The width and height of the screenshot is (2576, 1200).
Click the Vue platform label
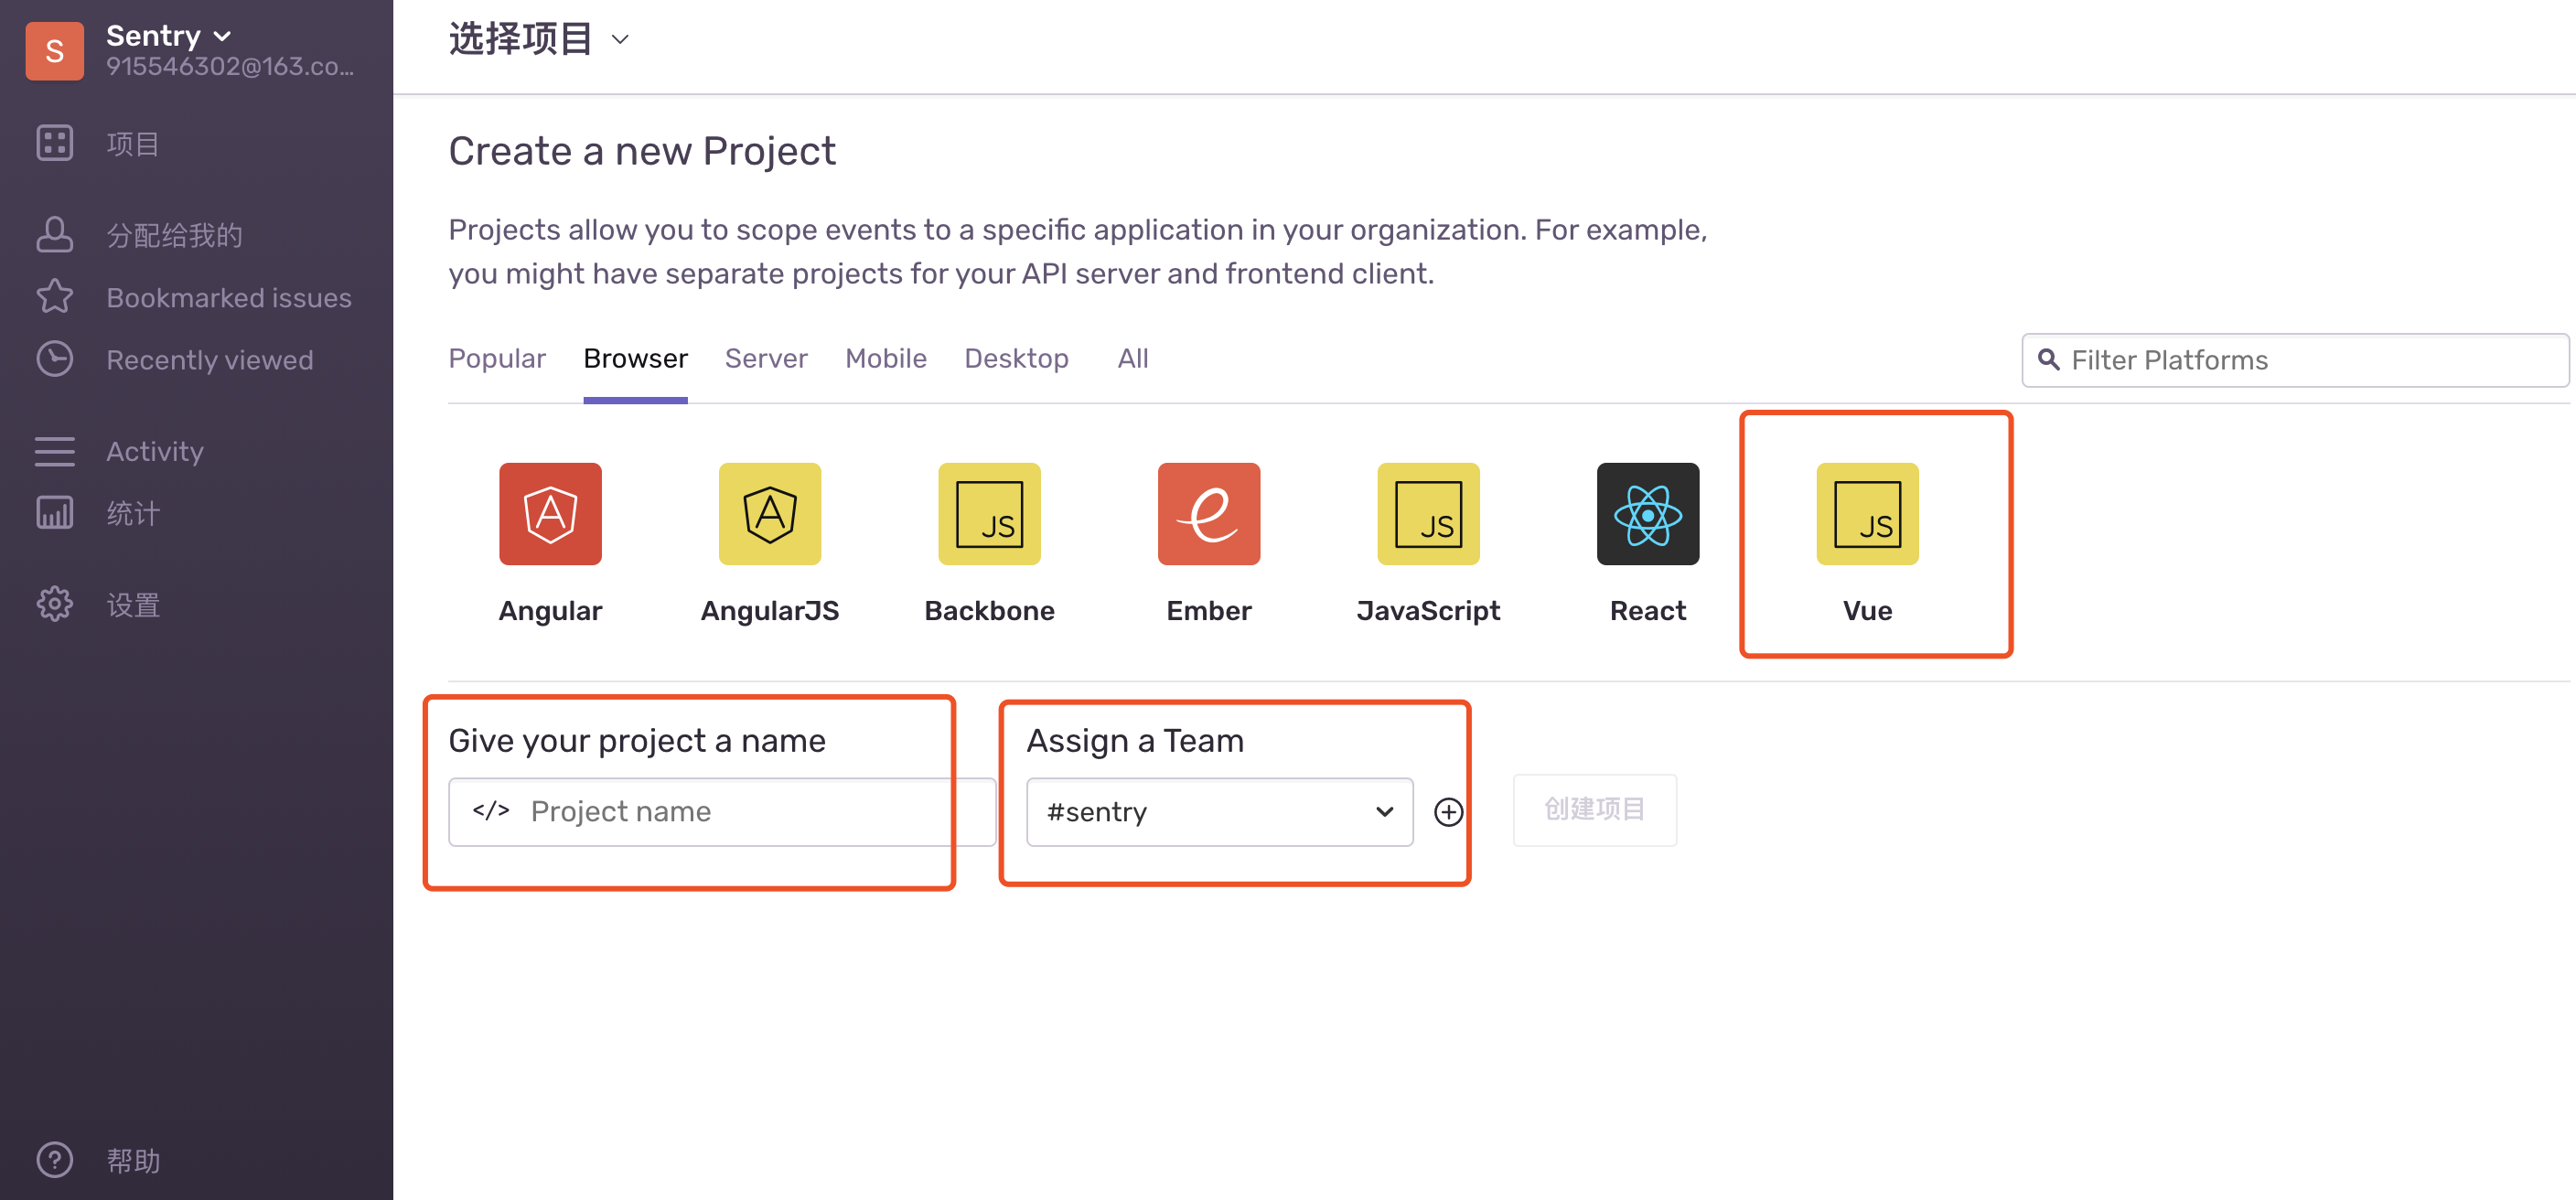pos(1867,610)
